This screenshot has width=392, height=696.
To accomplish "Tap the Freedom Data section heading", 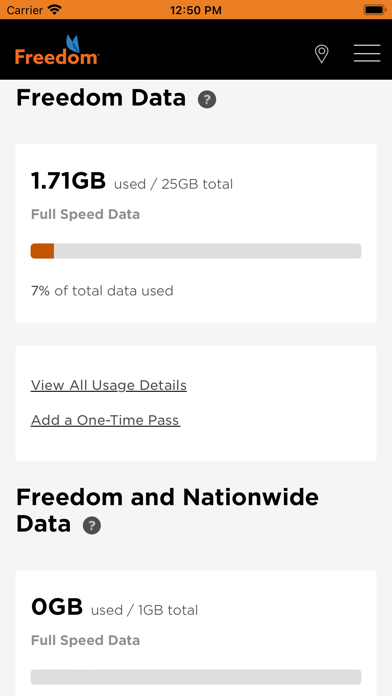I will (101, 98).
